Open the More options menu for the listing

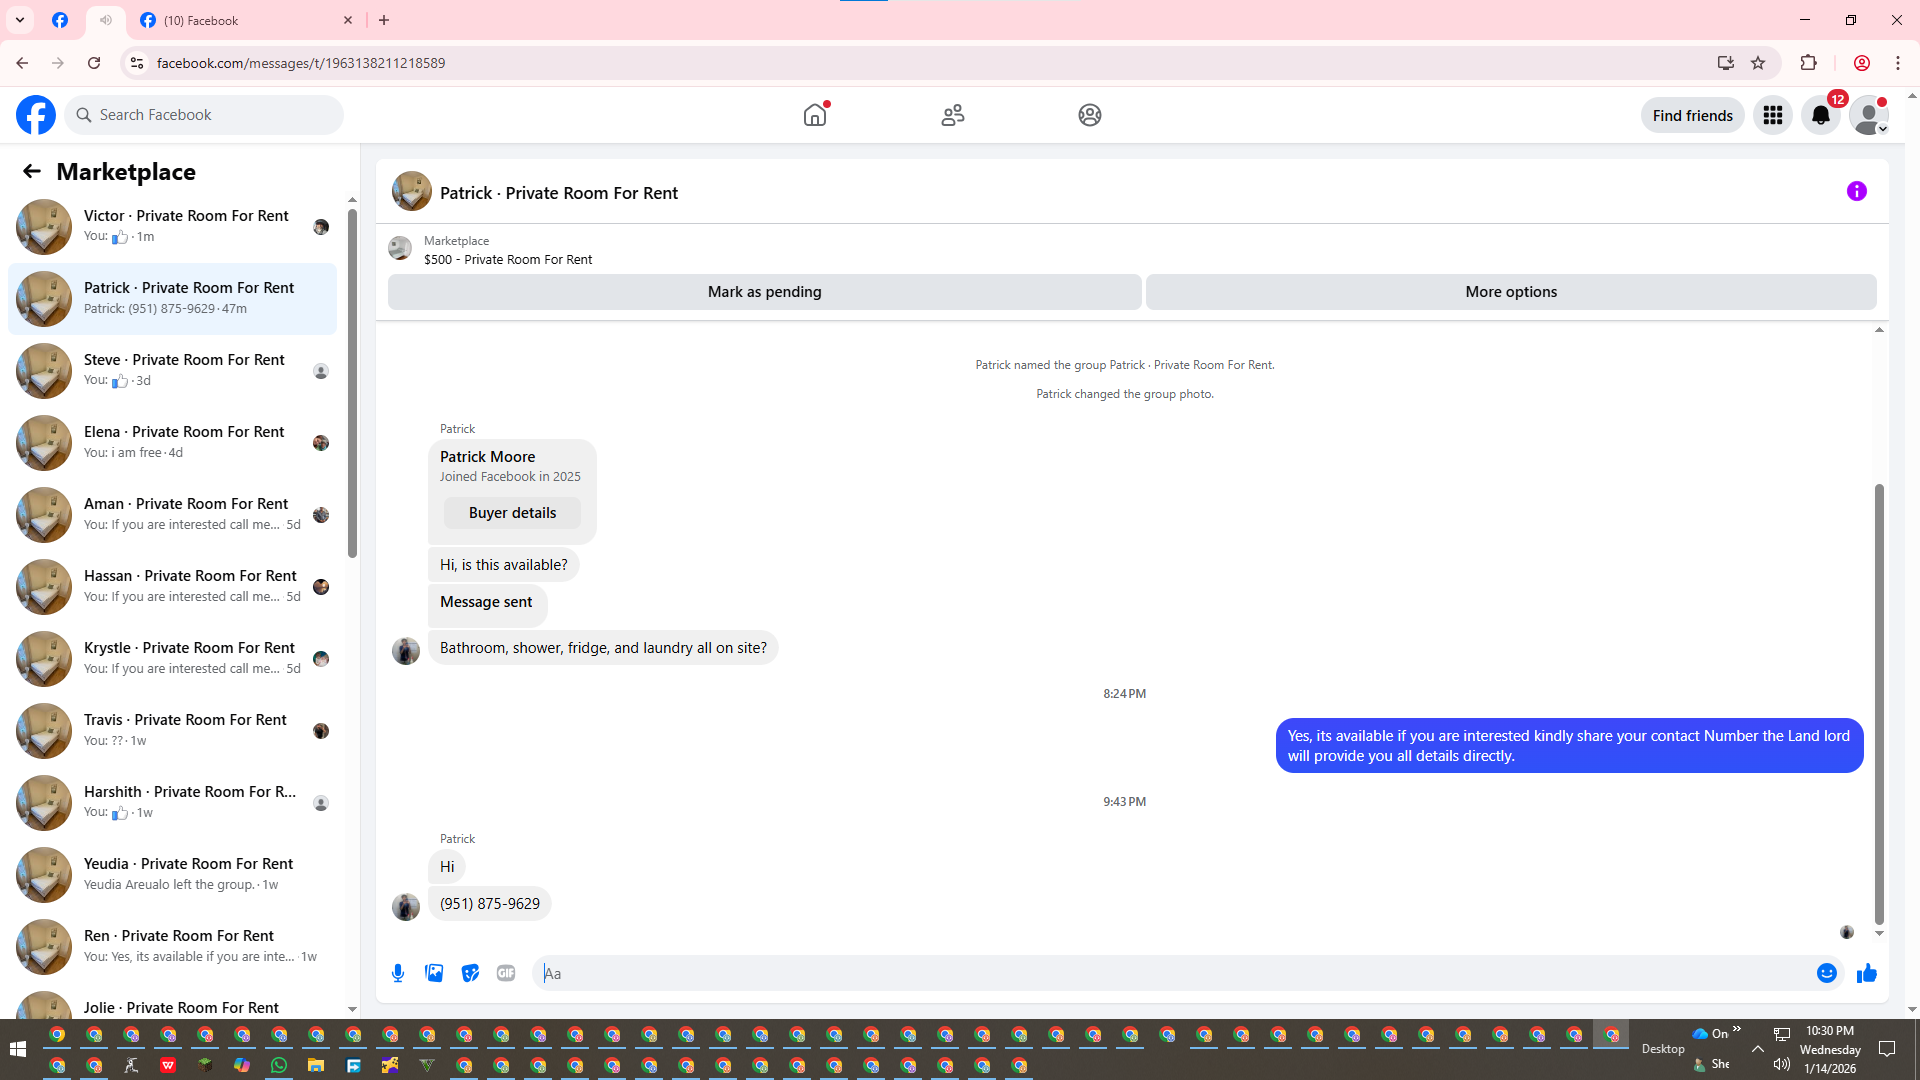pyautogui.click(x=1510, y=292)
